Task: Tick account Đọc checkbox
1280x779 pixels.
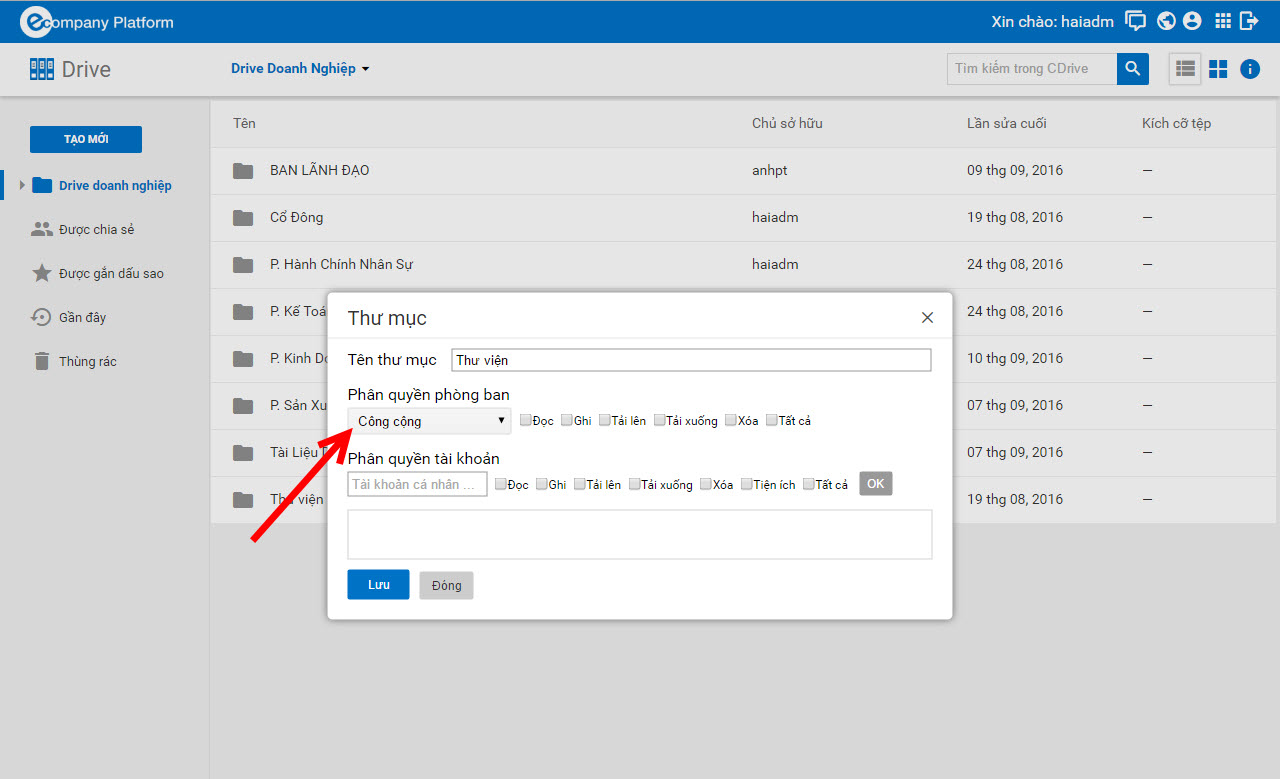Action: pyautogui.click(x=501, y=484)
